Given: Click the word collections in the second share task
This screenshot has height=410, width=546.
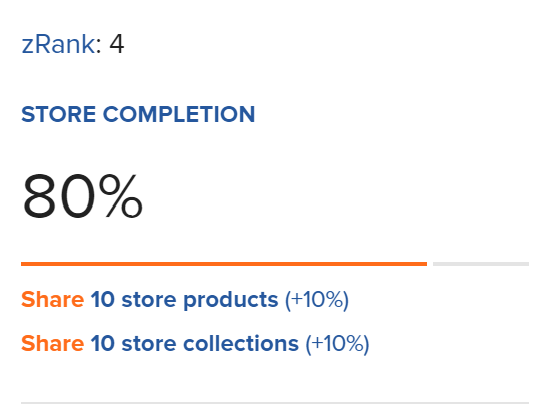Looking at the screenshot, I should [241, 343].
